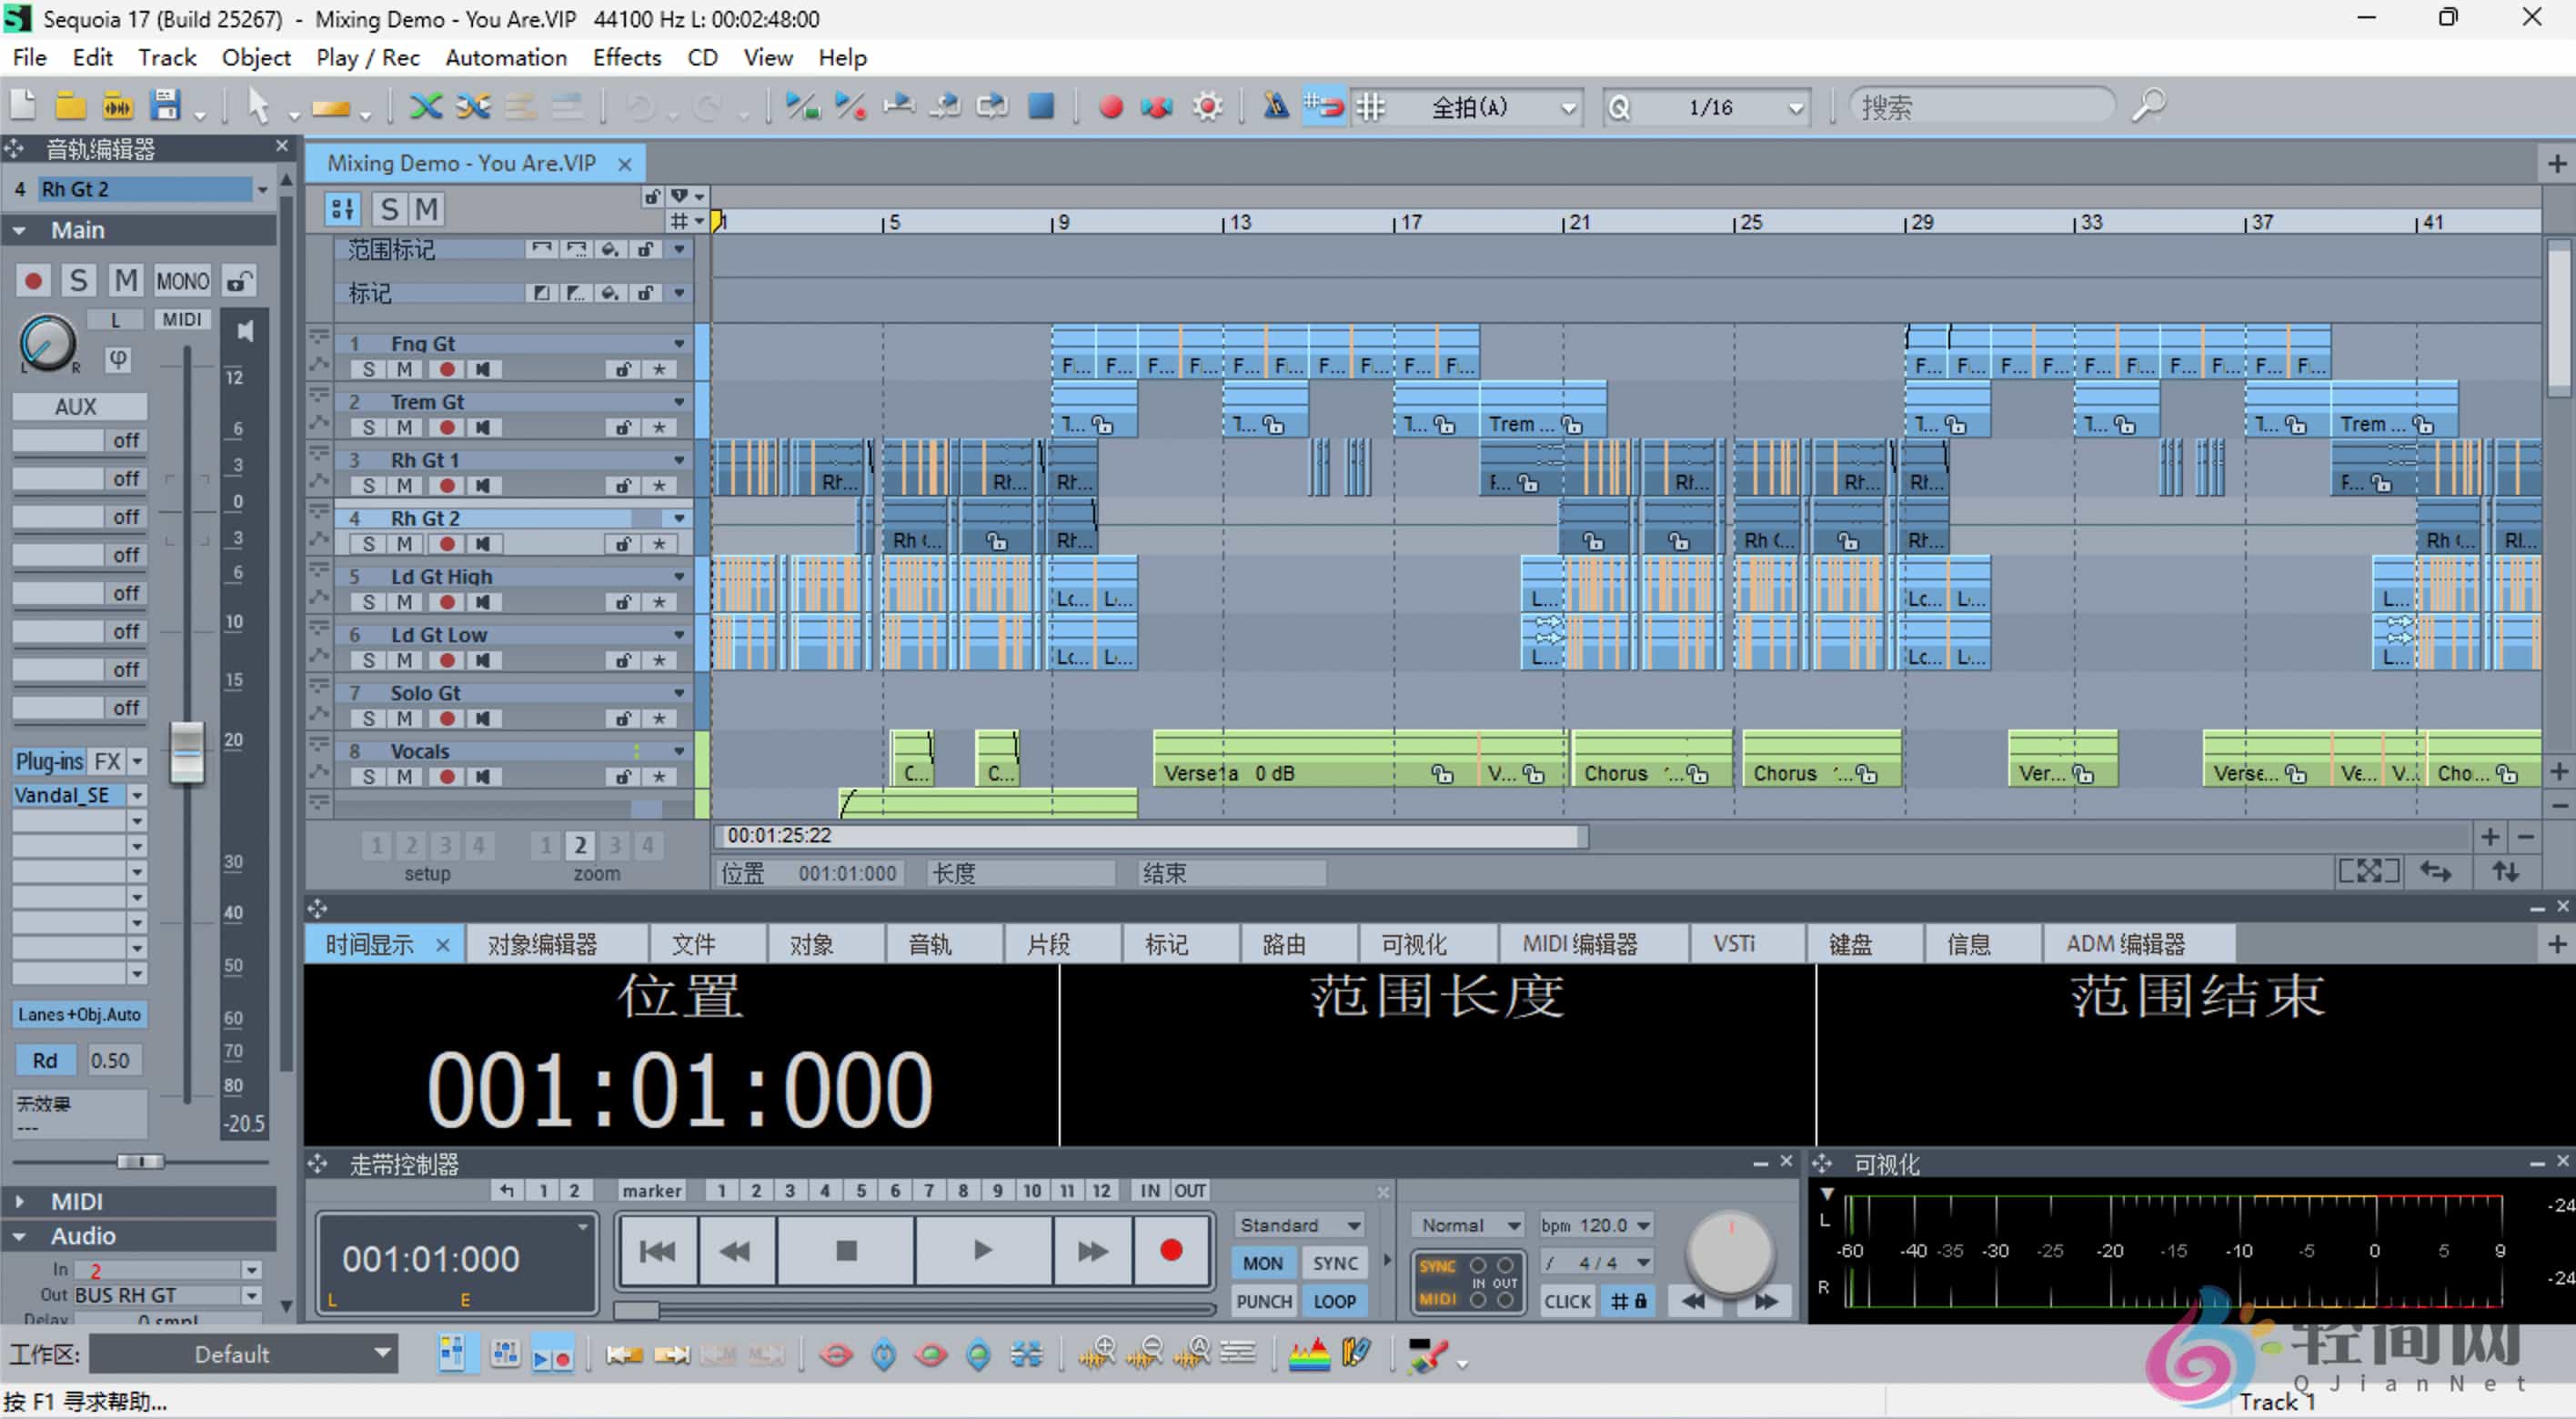The image size is (2576, 1419).
Task: Click the magnifier search icon
Action: click(x=2148, y=106)
